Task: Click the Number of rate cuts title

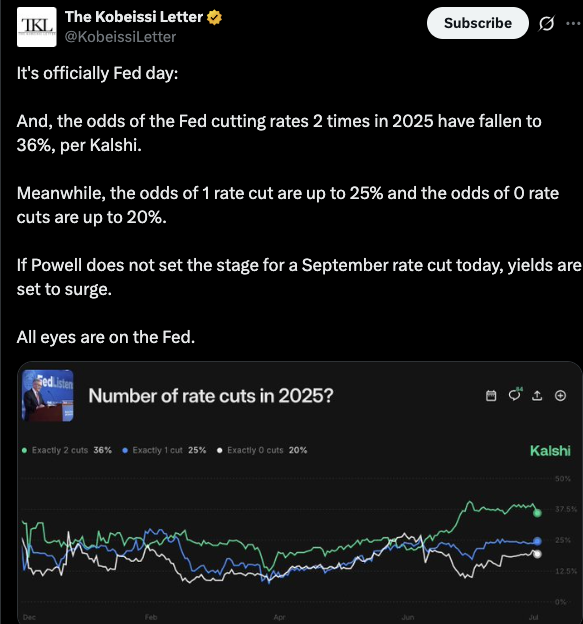Action: 211,396
